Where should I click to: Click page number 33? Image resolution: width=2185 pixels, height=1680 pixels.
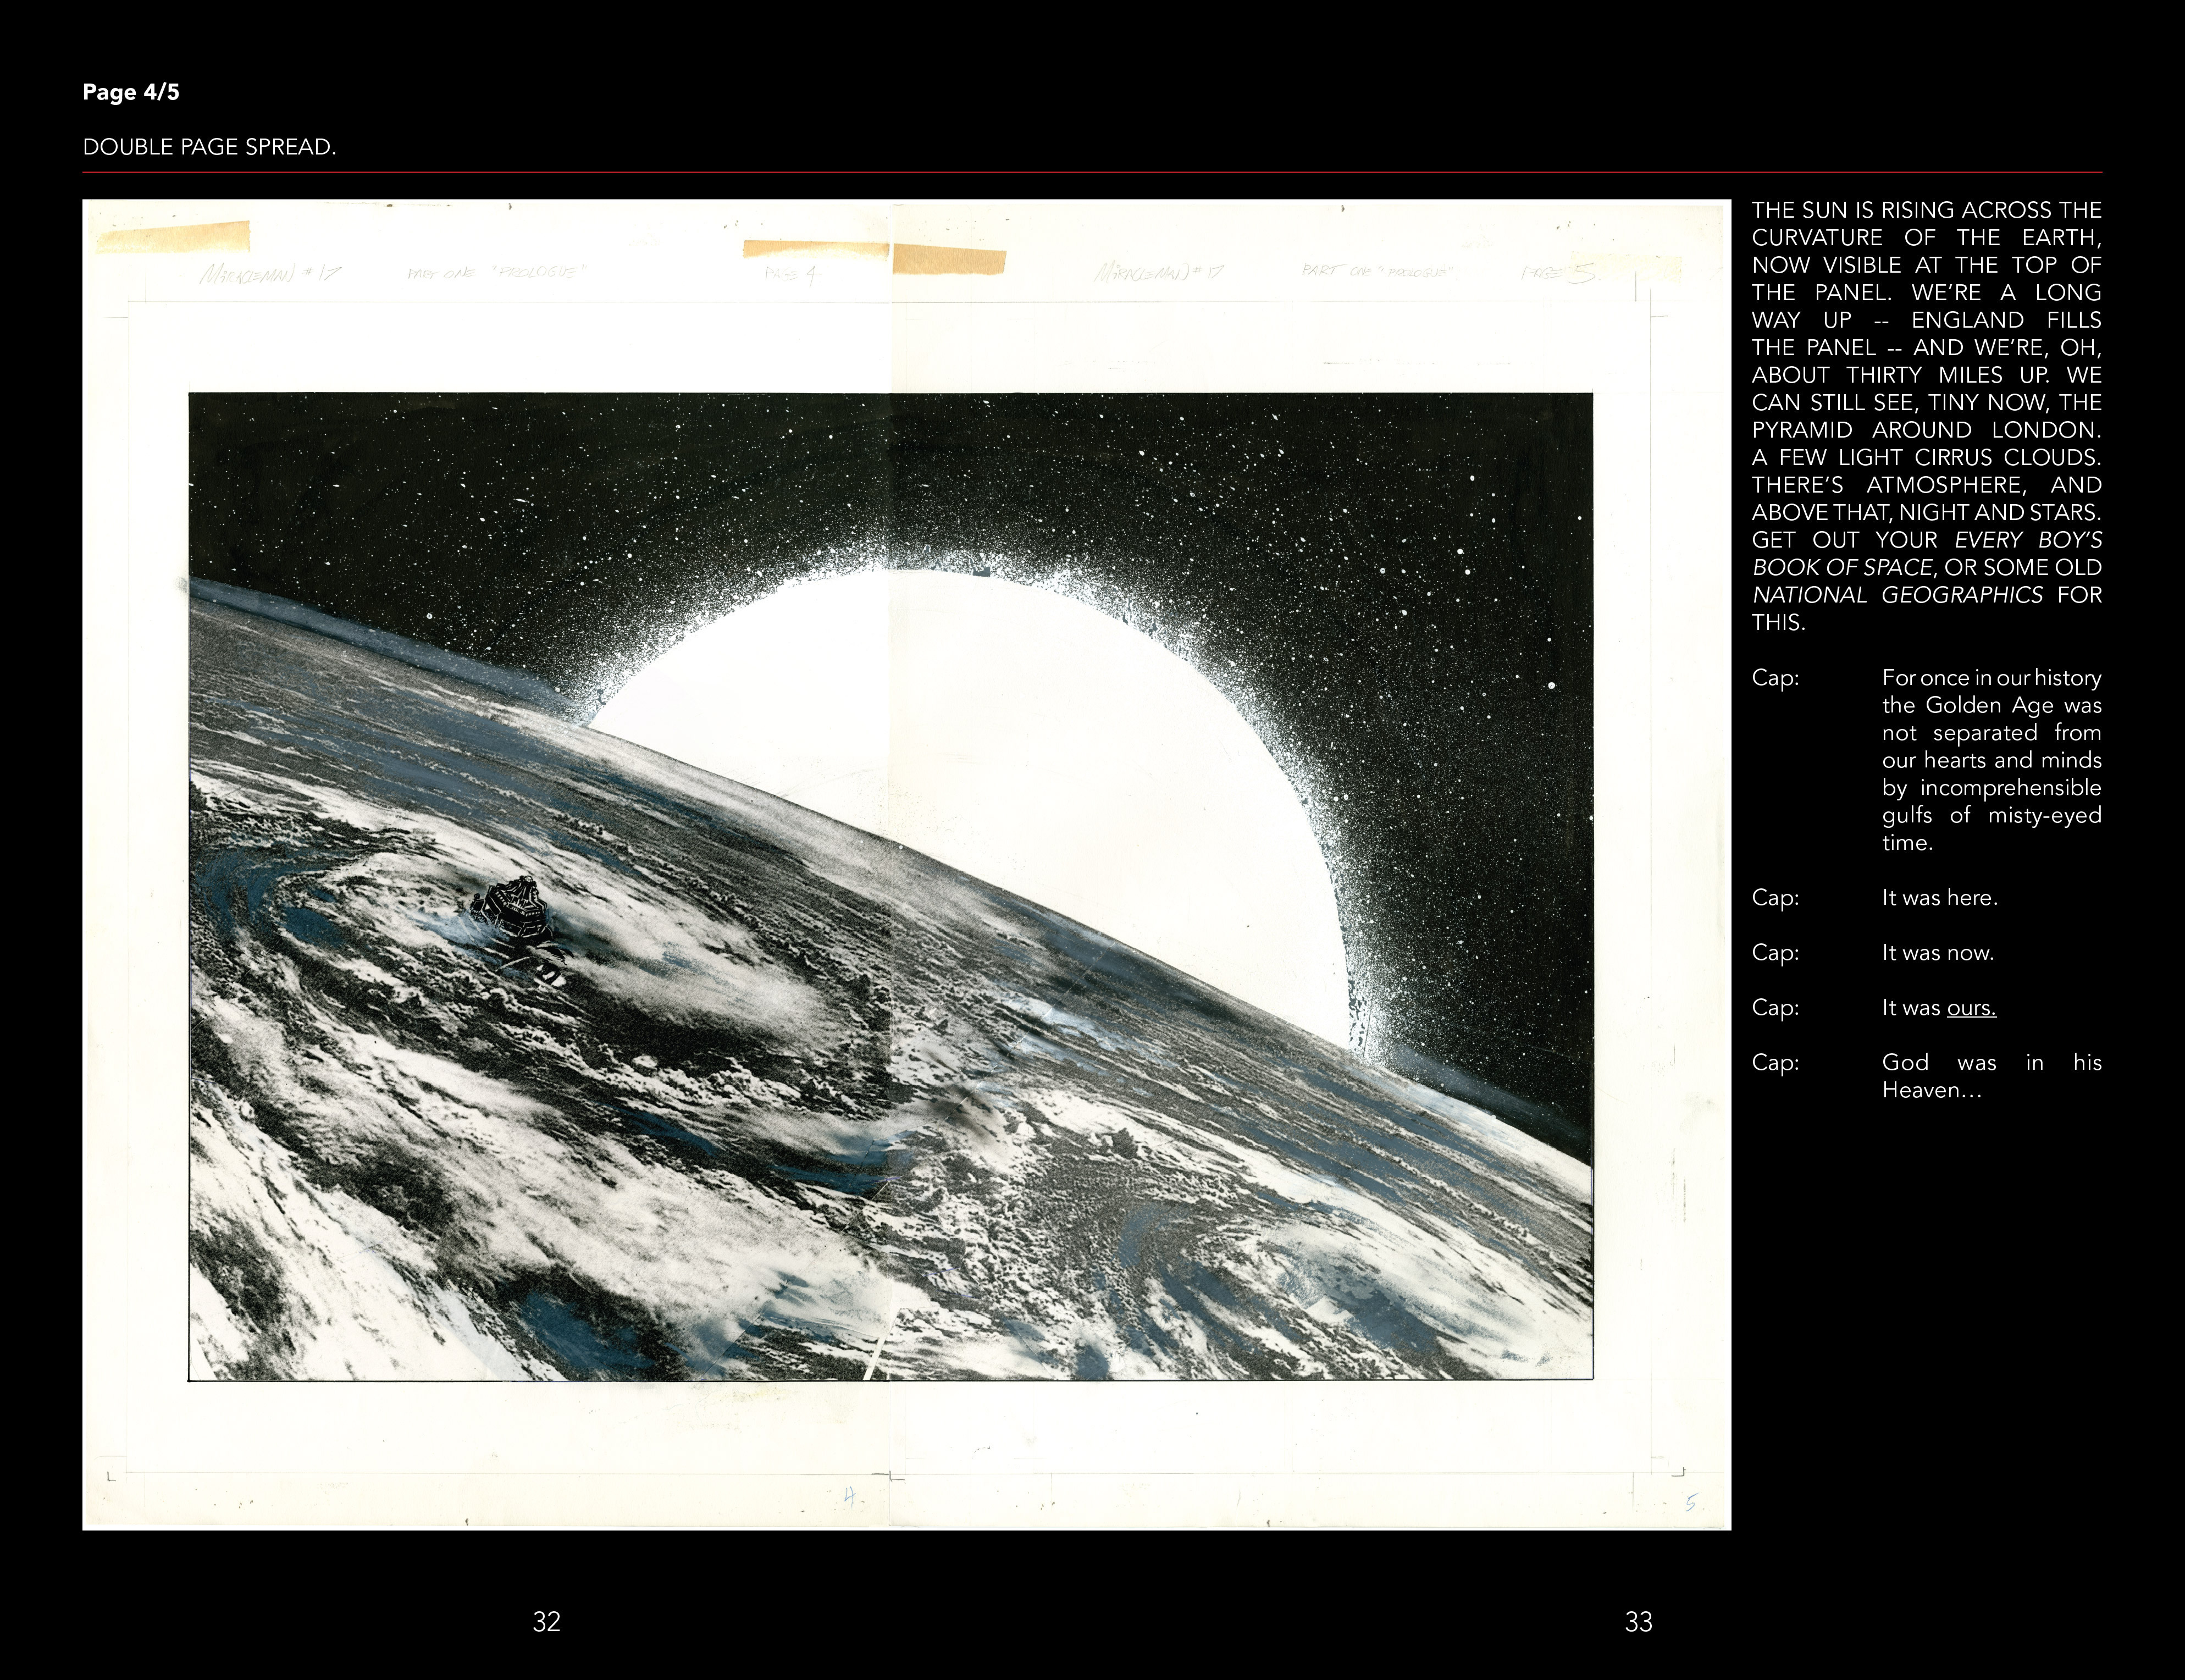1638,1621
